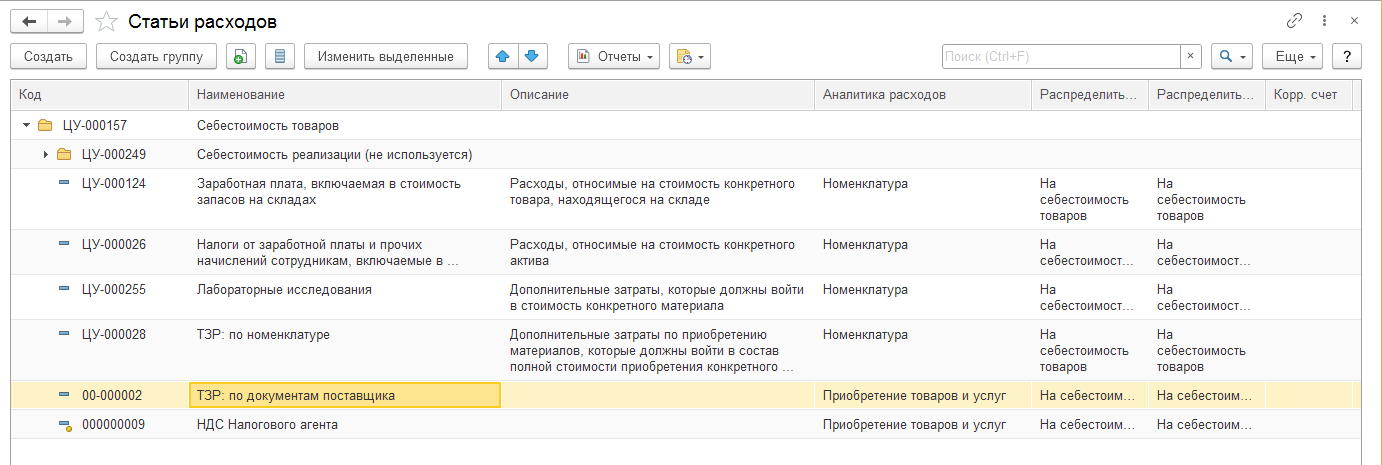Expand the Себестоимость реализации group

coord(45,155)
